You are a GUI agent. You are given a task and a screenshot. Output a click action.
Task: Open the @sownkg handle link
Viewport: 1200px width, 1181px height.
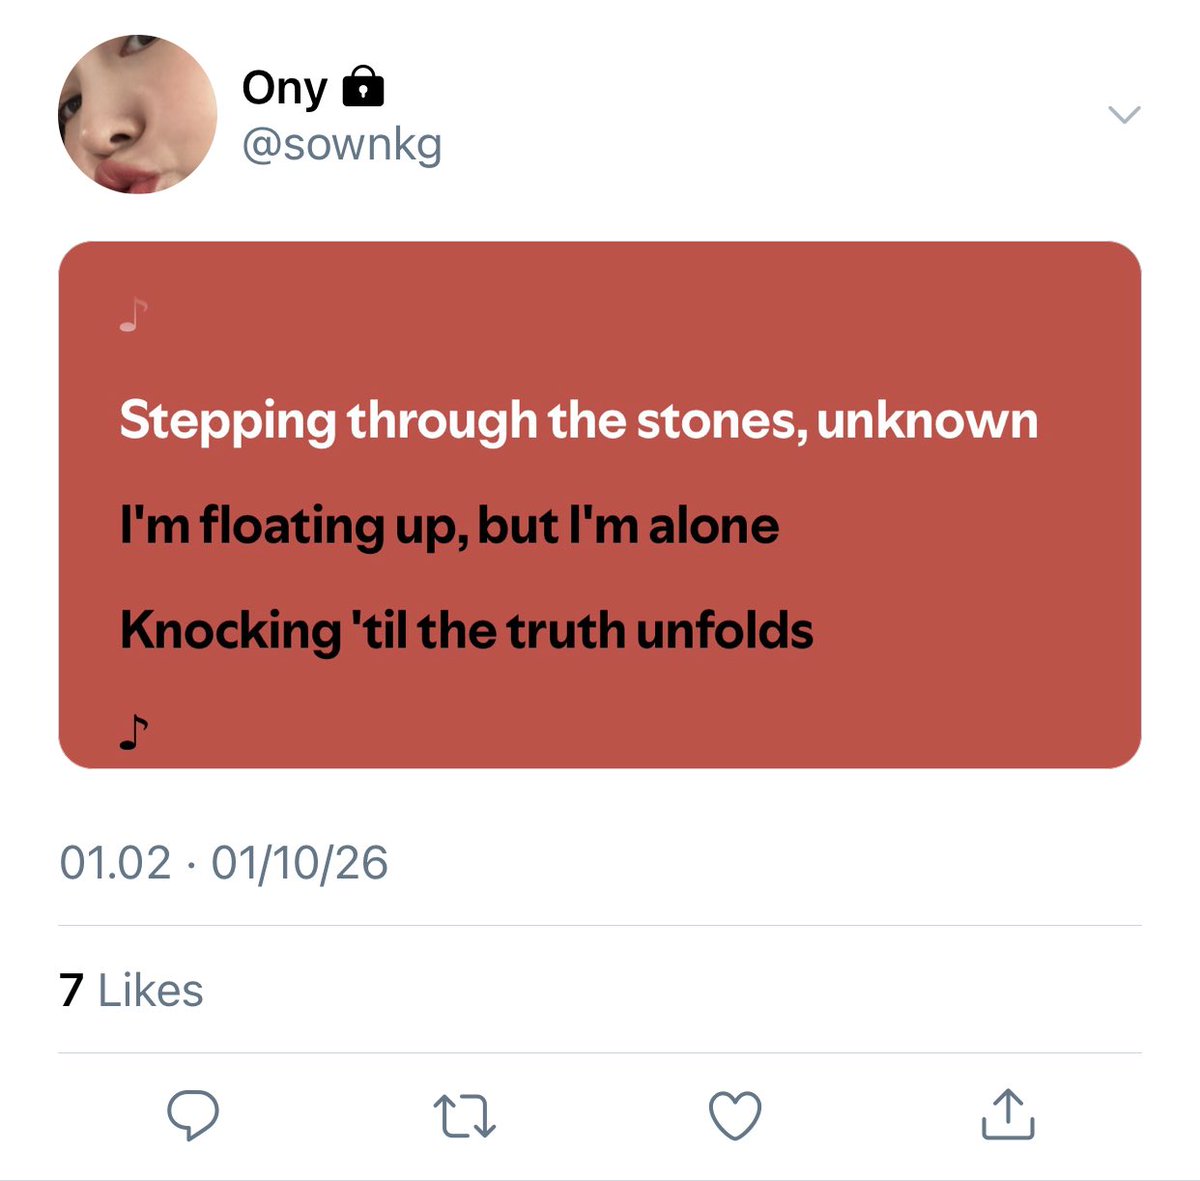pyautogui.click(x=342, y=145)
